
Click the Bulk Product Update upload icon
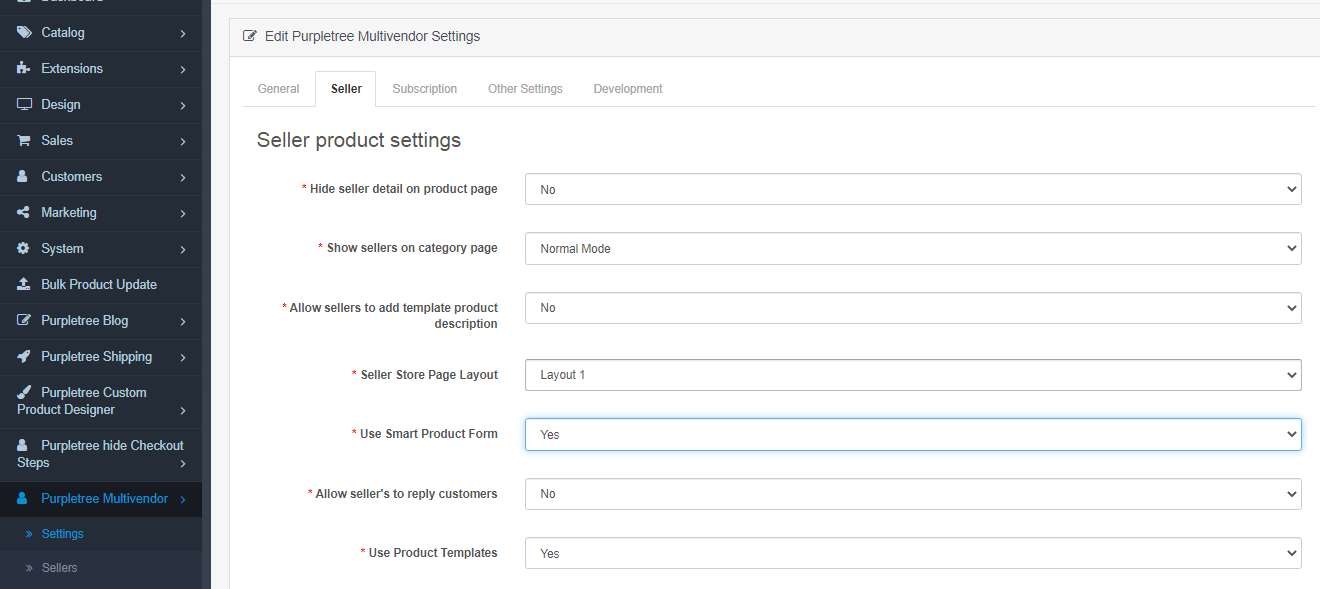tap(24, 285)
